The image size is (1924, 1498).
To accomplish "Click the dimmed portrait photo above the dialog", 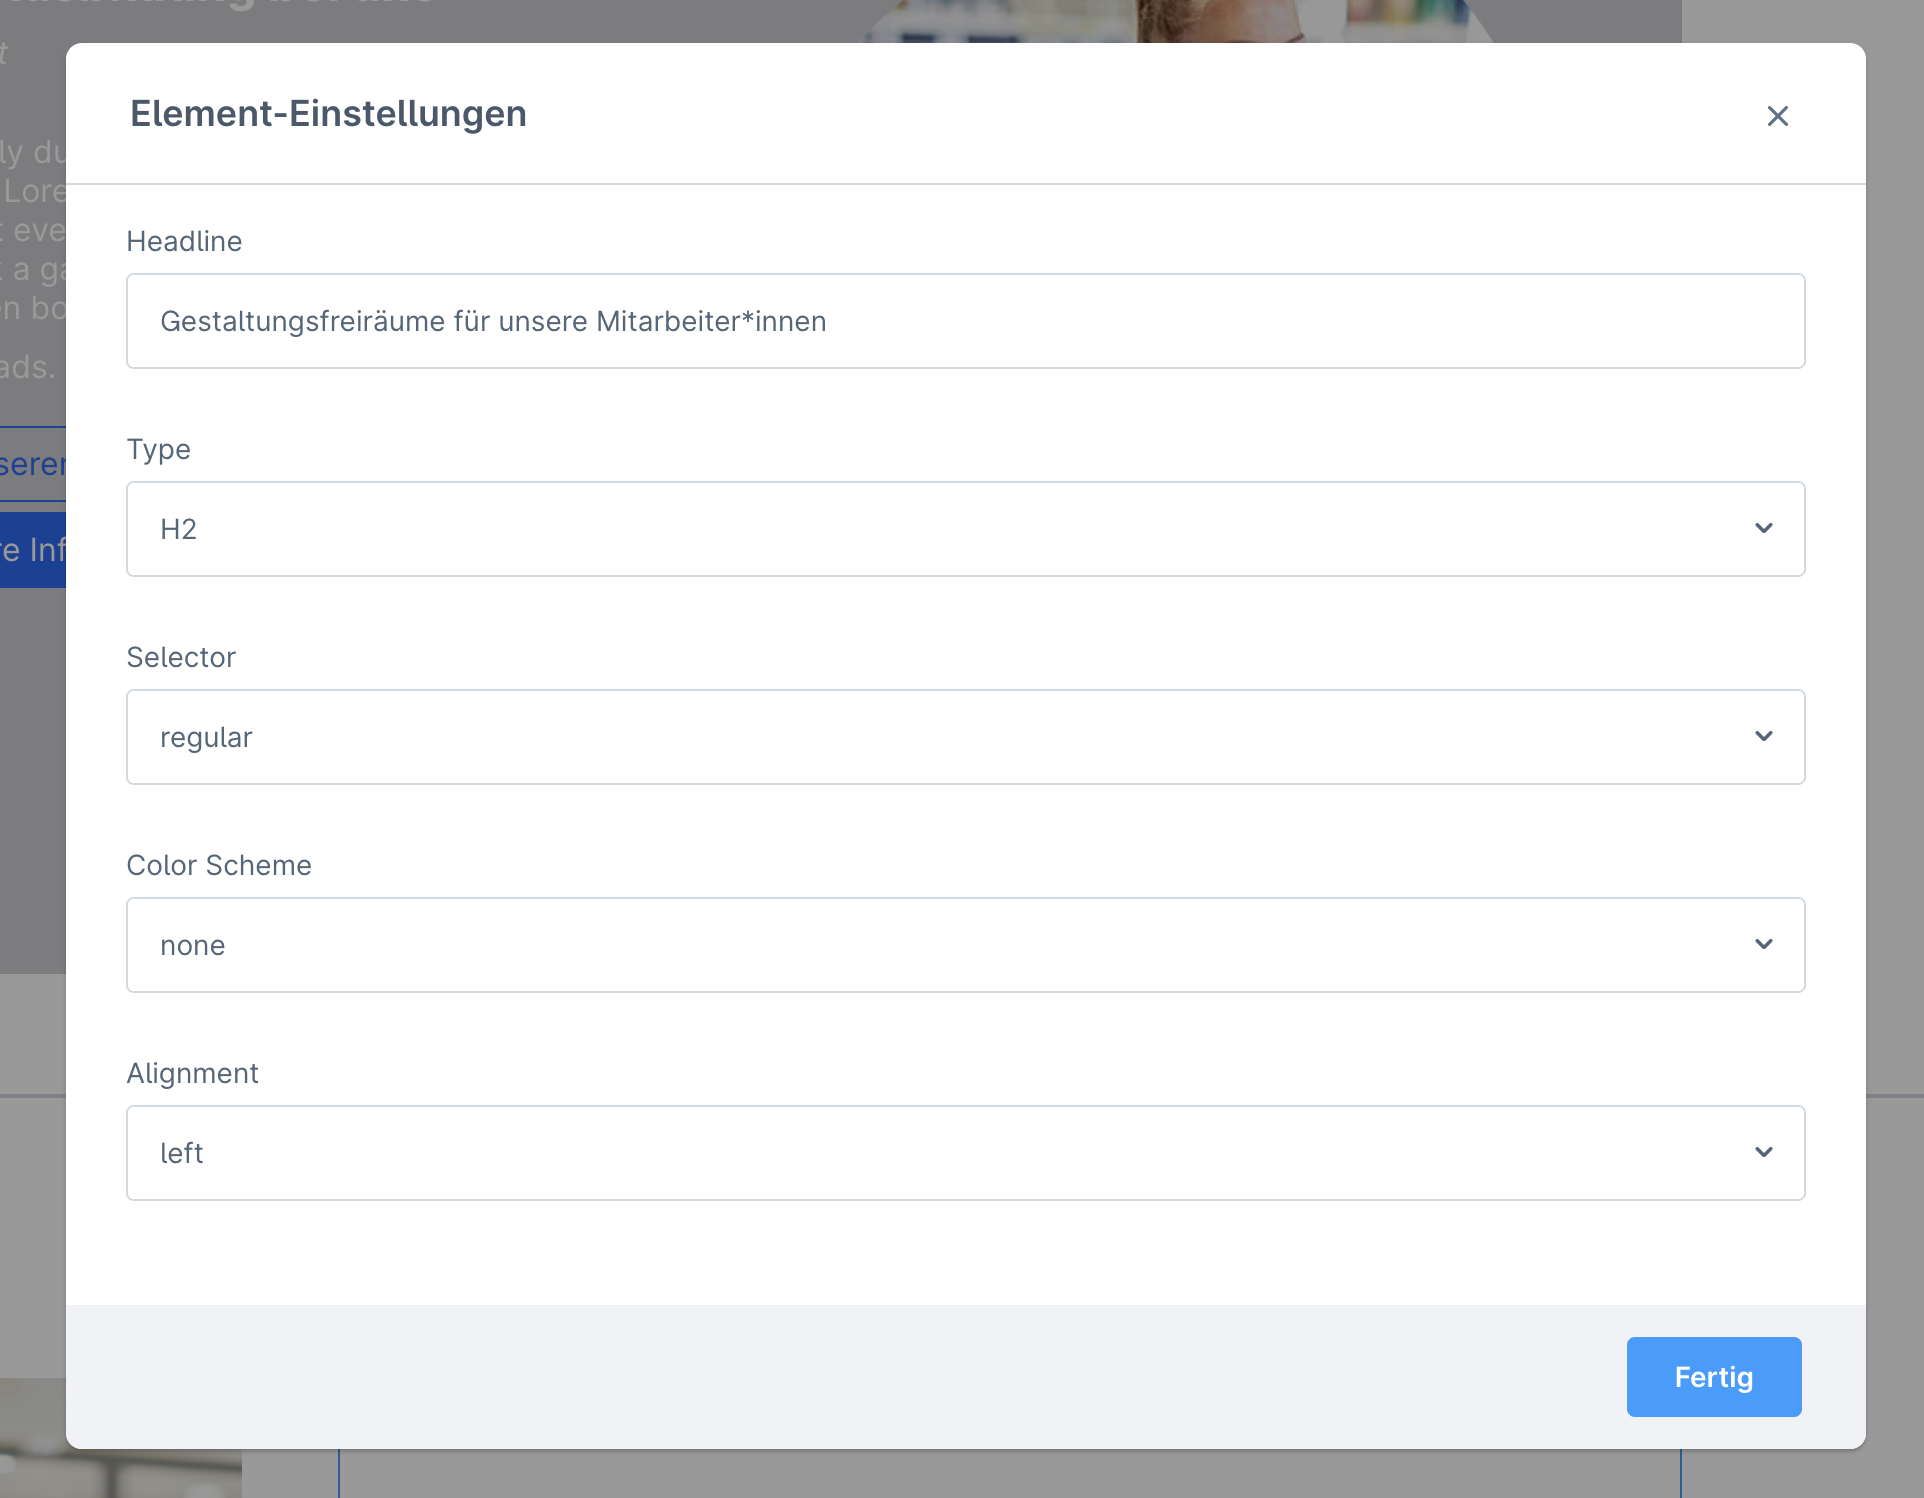I will [x=1180, y=21].
